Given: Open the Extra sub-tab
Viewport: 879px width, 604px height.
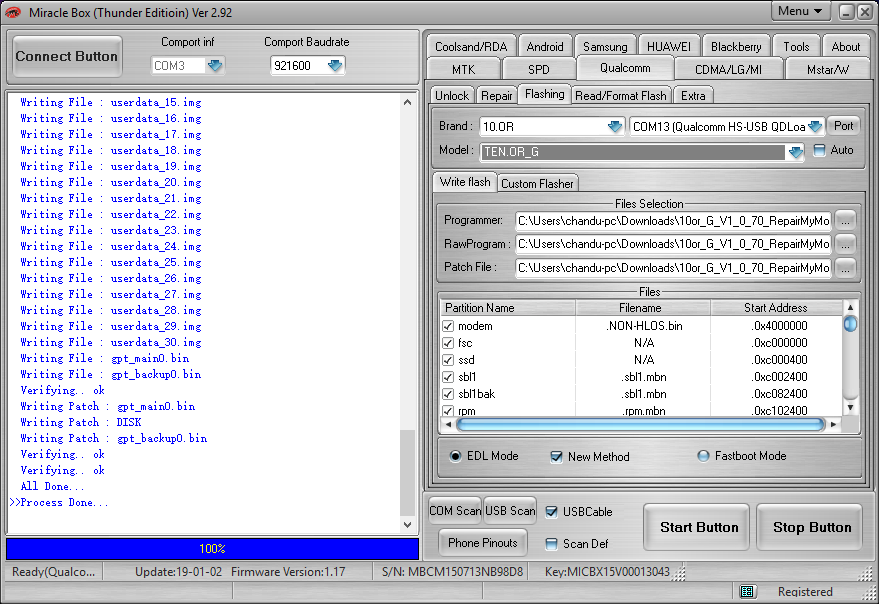Looking at the screenshot, I should coord(693,96).
